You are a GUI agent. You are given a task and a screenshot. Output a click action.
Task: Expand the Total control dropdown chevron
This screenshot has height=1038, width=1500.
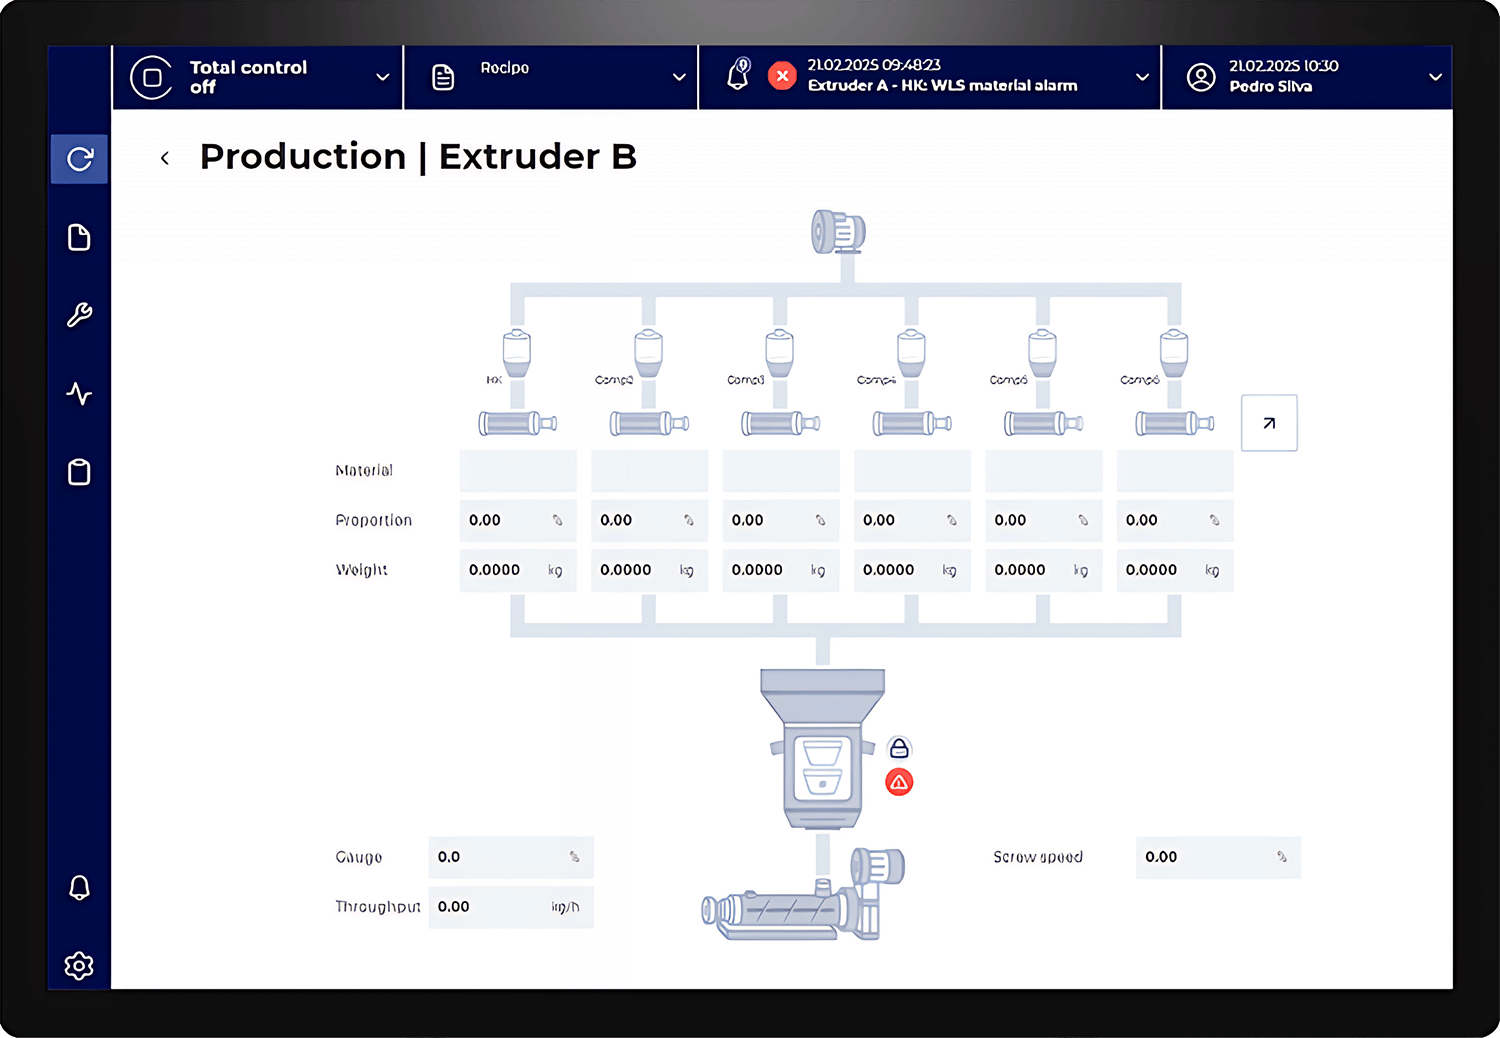[x=382, y=77]
